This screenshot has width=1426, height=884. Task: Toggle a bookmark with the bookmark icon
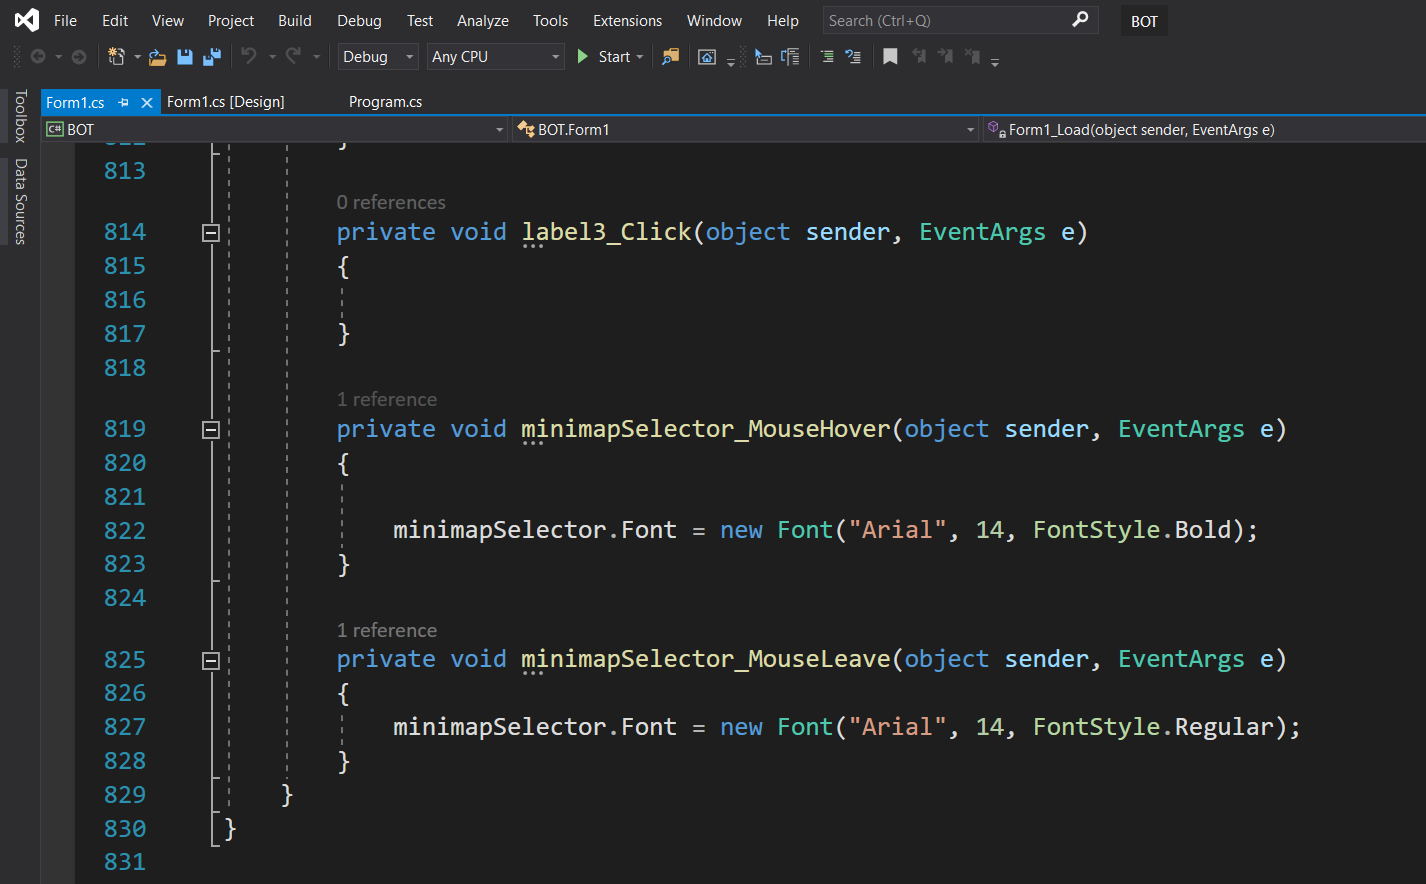(890, 57)
